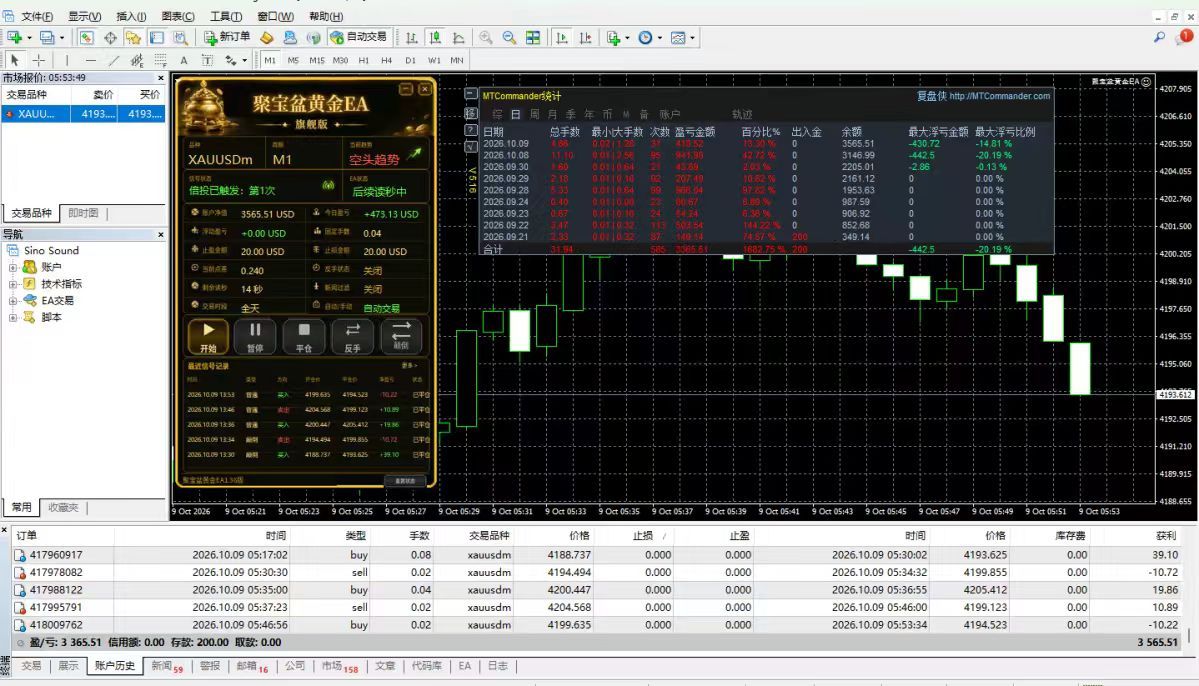The height and width of the screenshot is (686, 1199).
Task: Open the 图表(C) menu
Action: point(178,16)
